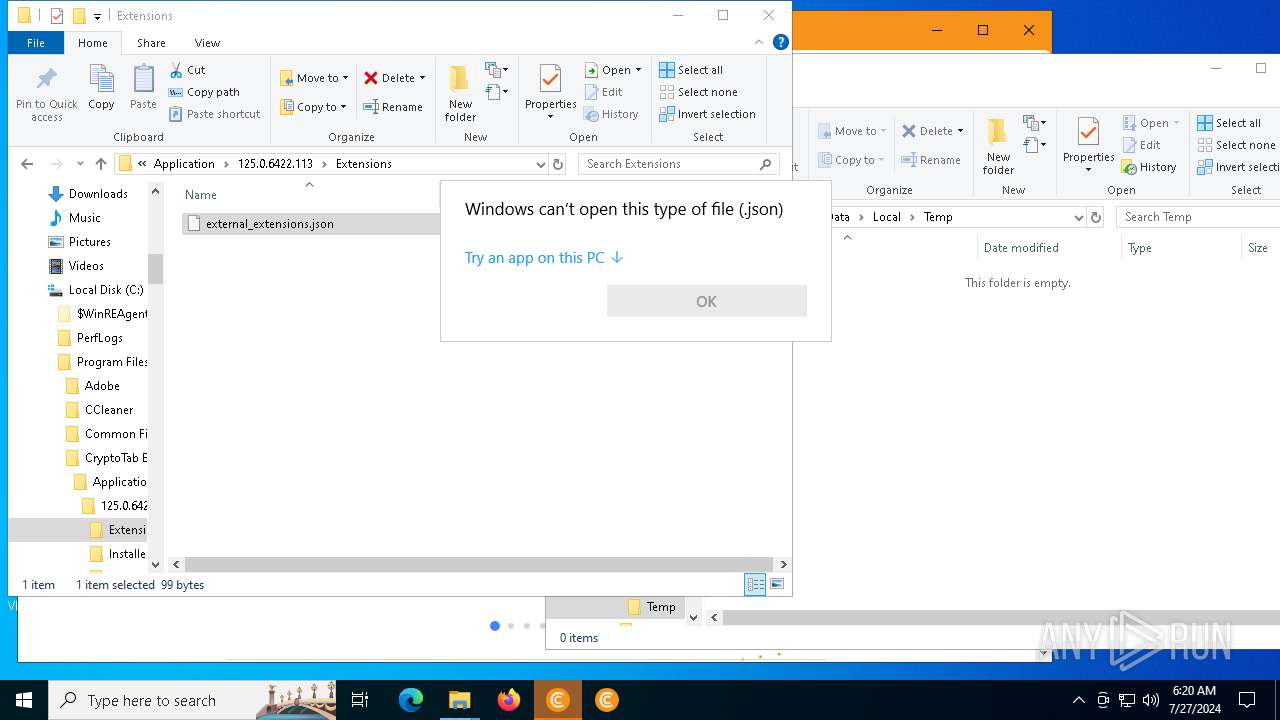Open Firefox from taskbar
Image resolution: width=1280 pixels, height=720 pixels.
point(509,700)
